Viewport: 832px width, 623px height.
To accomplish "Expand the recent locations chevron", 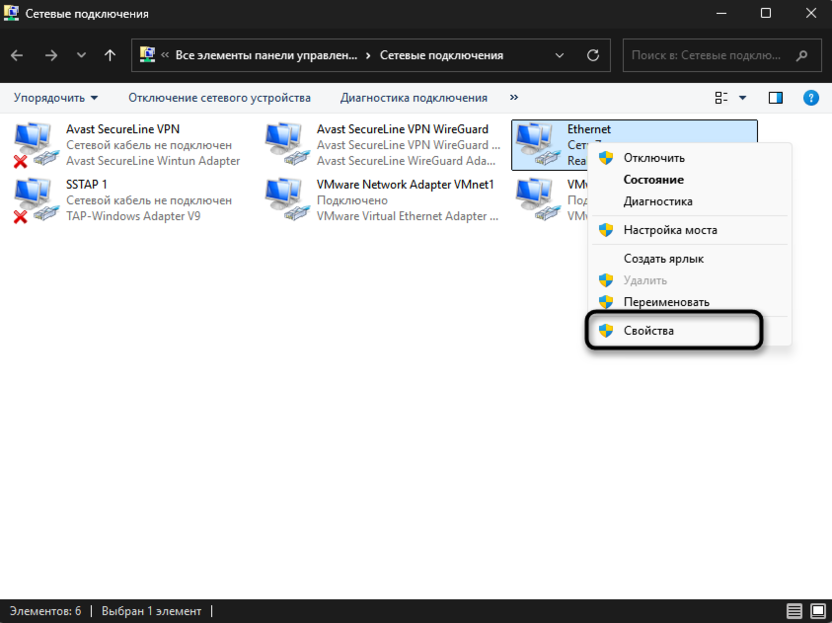I will click(x=81, y=56).
